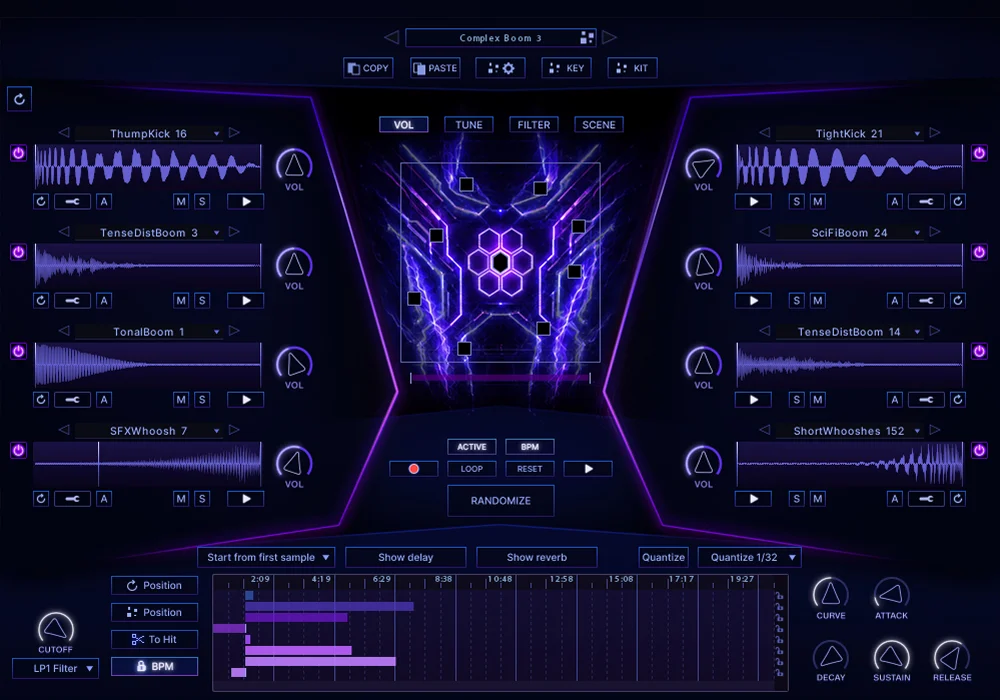
Task: Mute the SciFiBoom 24 layer
Action: point(818,300)
